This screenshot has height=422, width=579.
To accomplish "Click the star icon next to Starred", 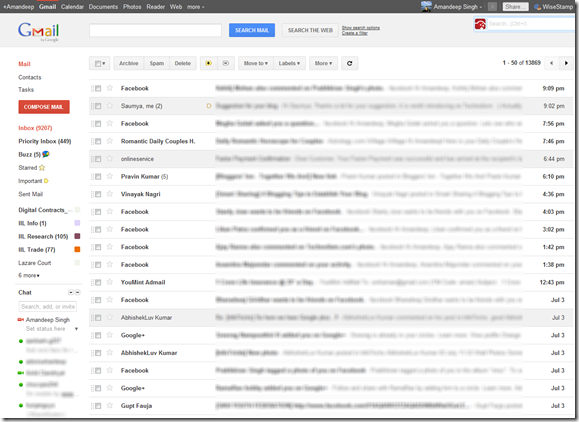I will coord(42,168).
